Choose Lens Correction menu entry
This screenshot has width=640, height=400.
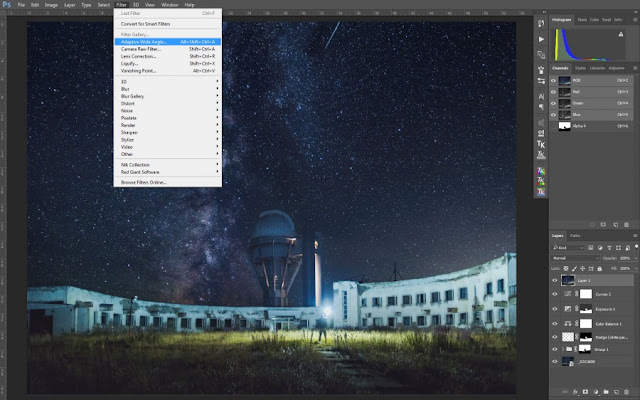tap(168, 56)
